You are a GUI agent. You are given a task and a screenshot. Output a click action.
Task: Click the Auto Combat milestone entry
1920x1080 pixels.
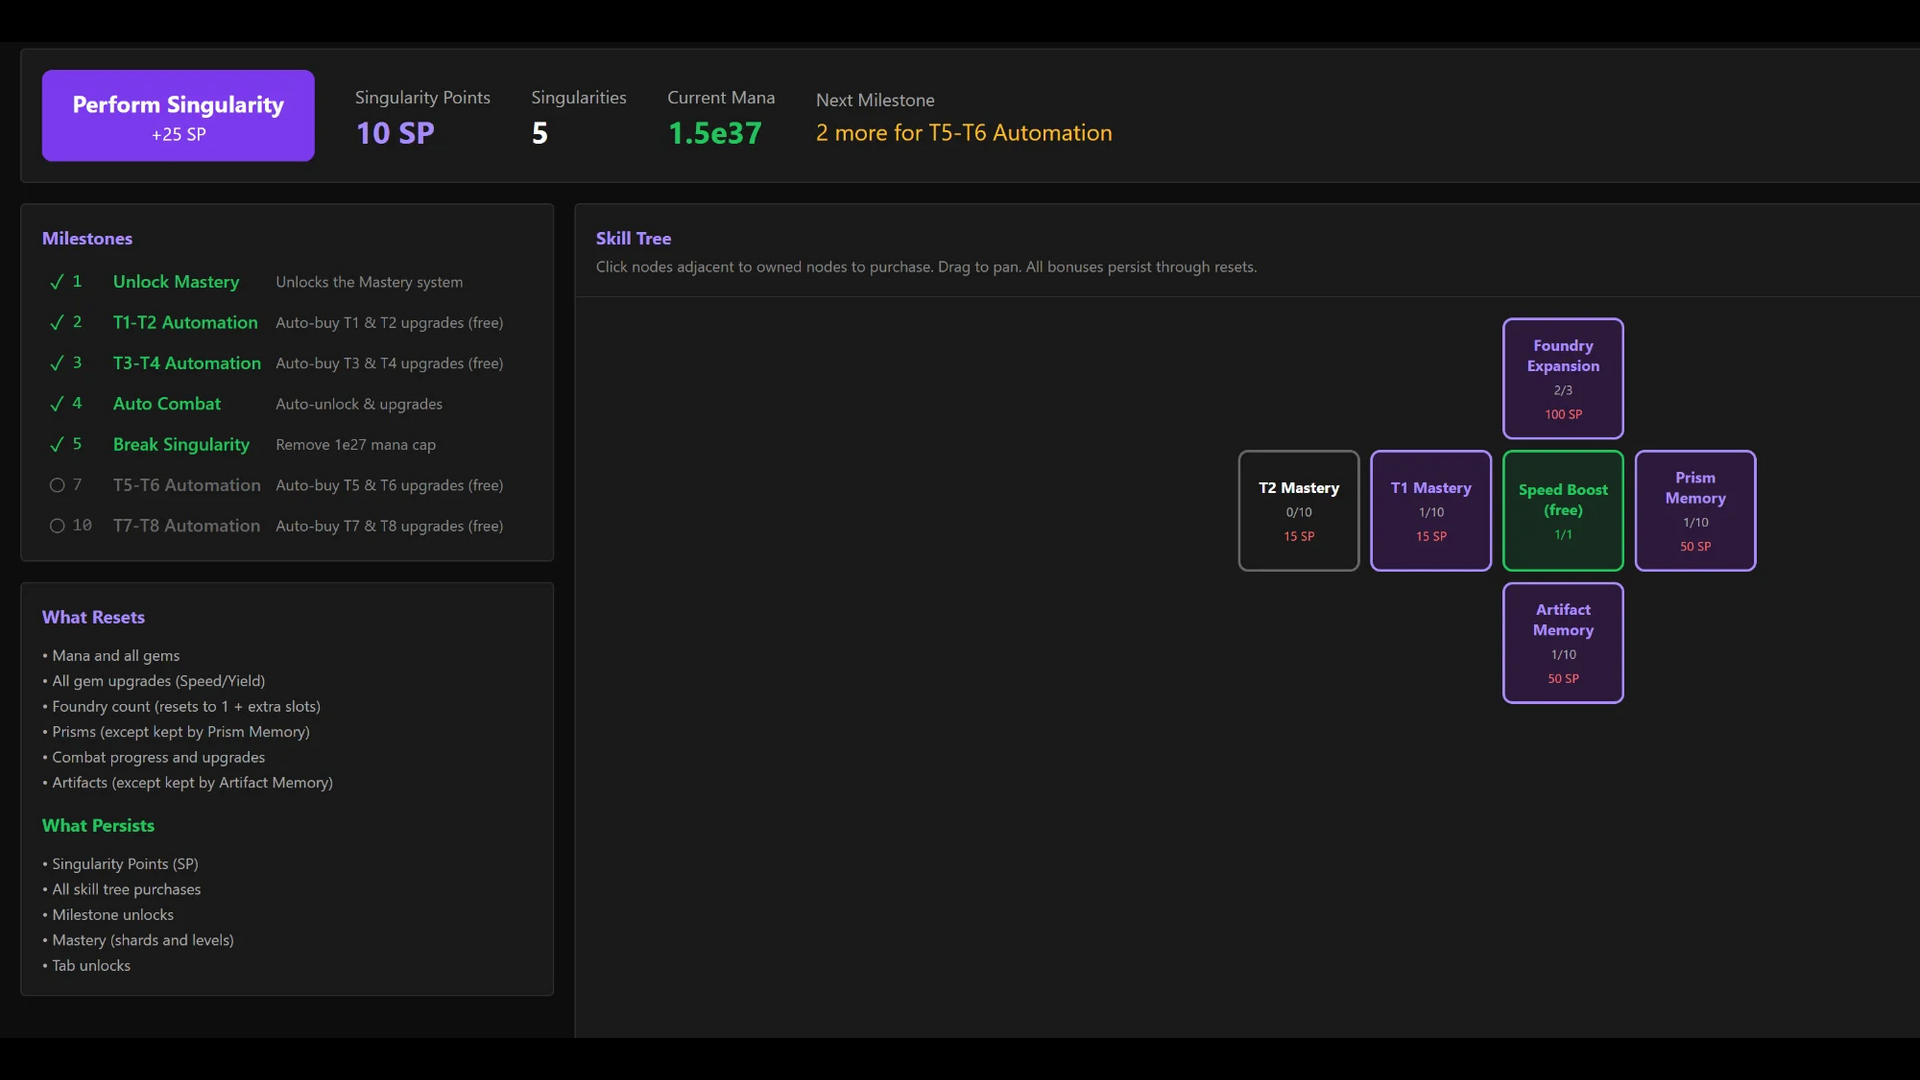click(167, 404)
